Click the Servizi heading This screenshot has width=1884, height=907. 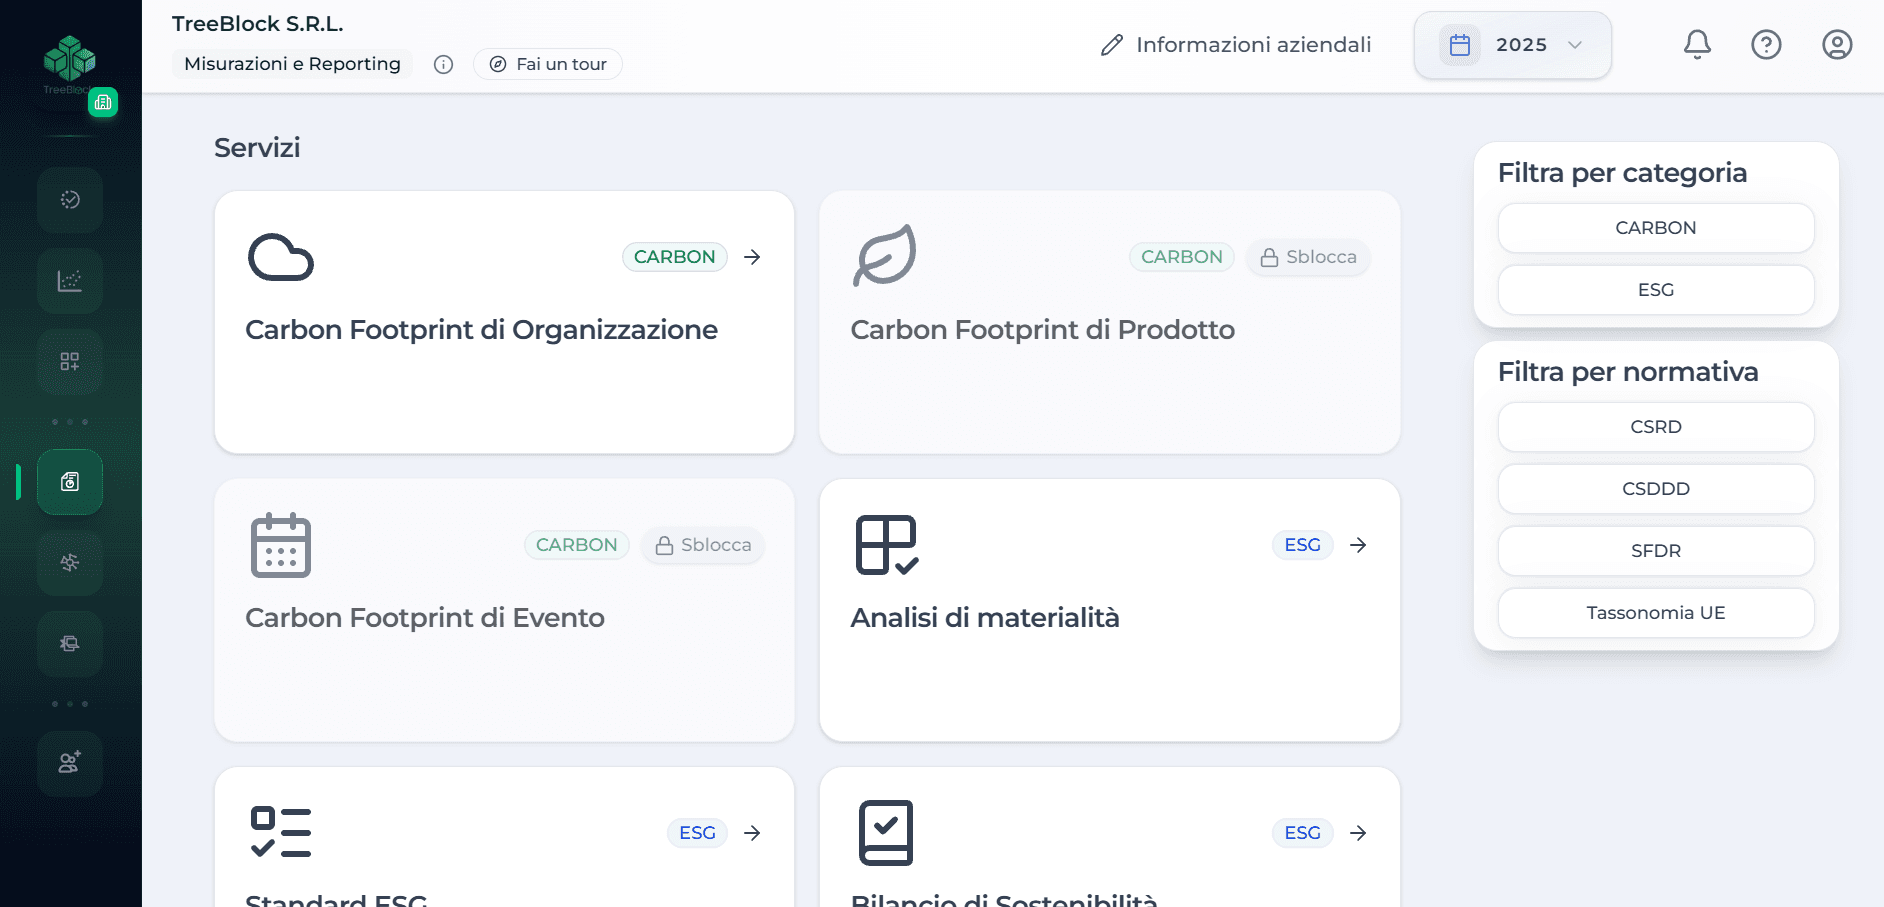point(257,148)
